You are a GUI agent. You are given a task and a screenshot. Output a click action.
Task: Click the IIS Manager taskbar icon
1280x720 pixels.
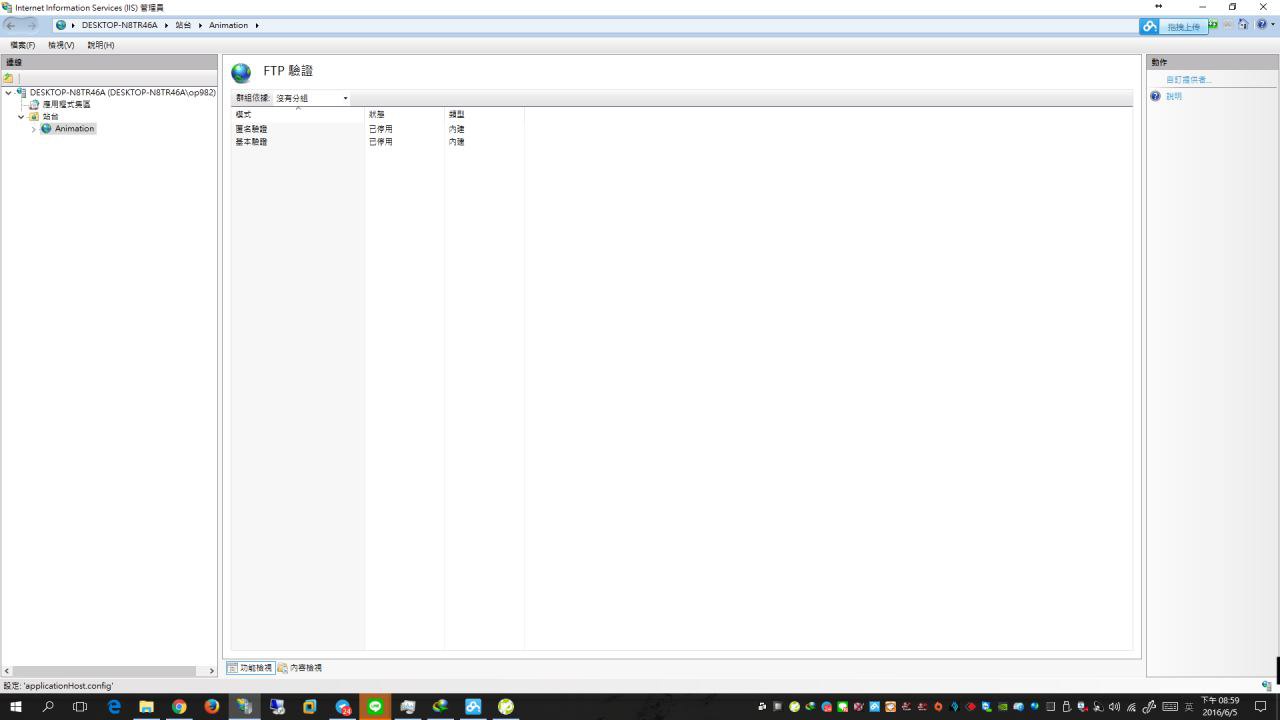pos(244,707)
